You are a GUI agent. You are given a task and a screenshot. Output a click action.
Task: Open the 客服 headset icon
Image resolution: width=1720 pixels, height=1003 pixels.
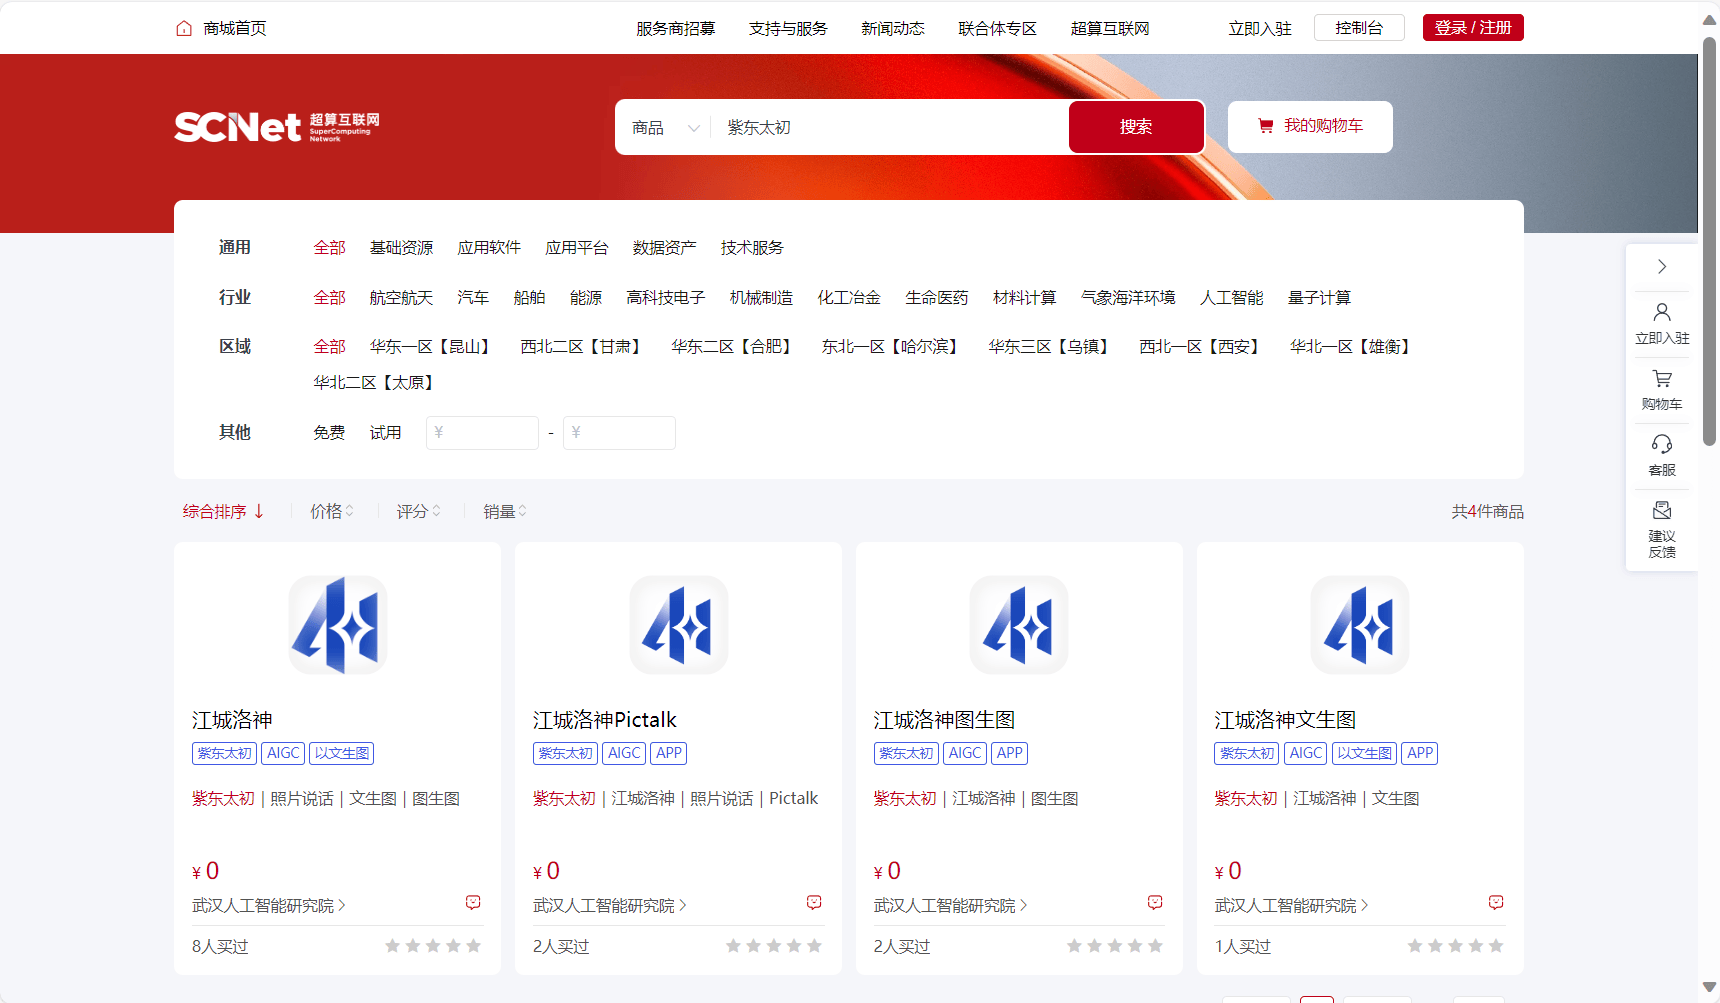[x=1662, y=444]
